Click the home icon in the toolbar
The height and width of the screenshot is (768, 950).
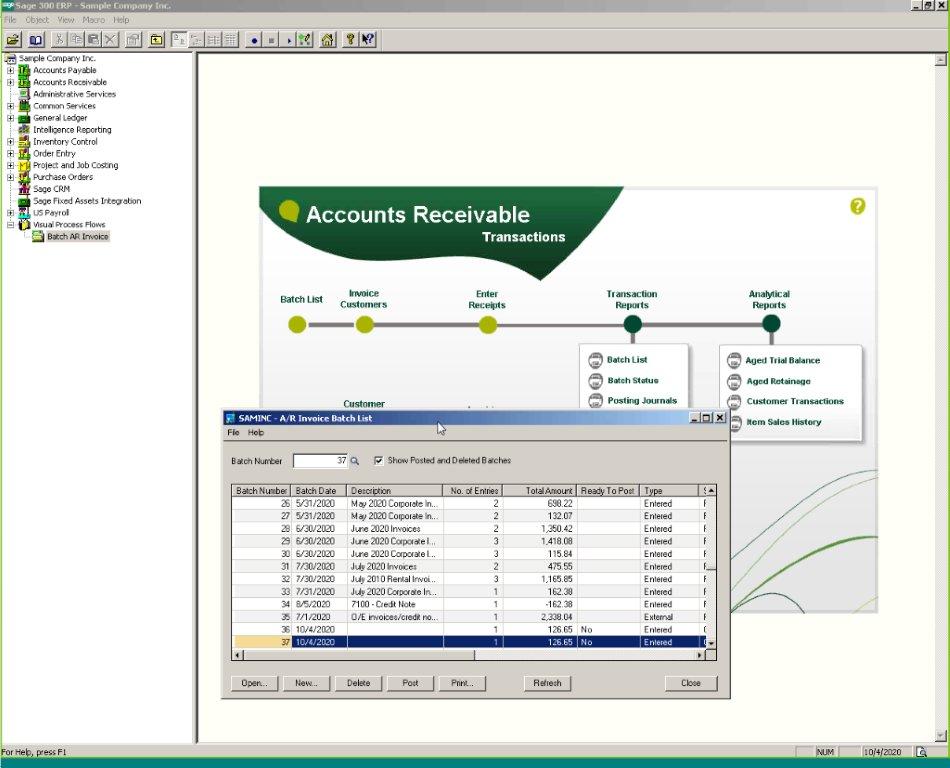(327, 40)
